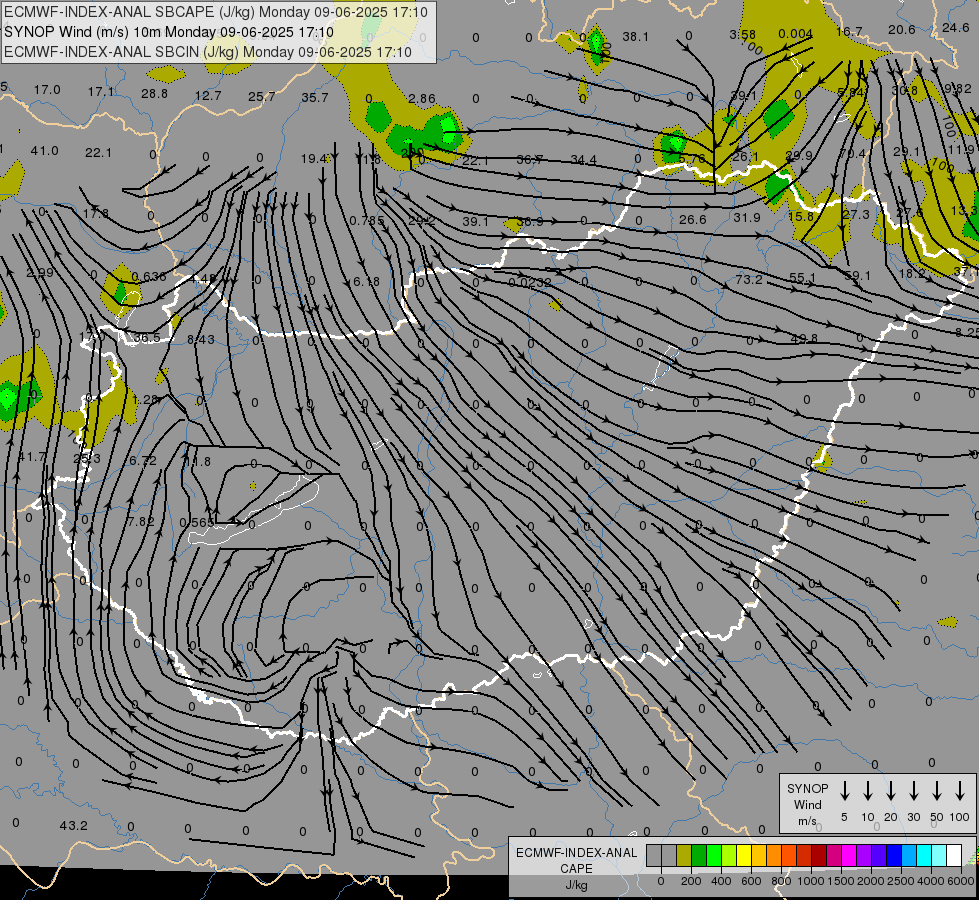Screen dimensions: 979x900
Task: Click the '600' CAPE legend tick label
Action: (751, 881)
